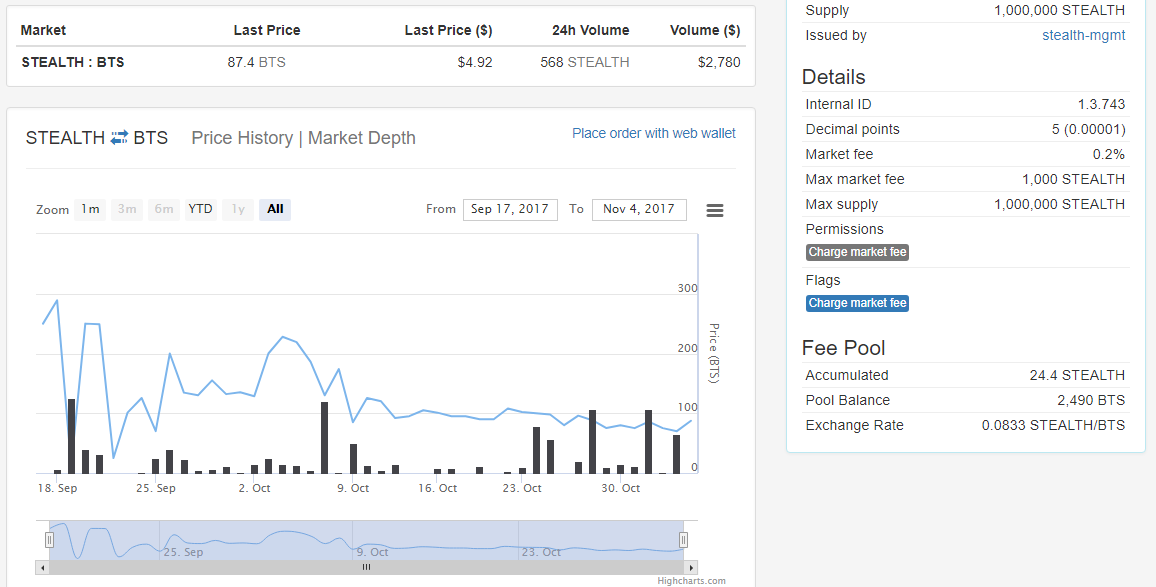Switch to the Market Depth view
This screenshot has width=1156, height=587.
click(362, 138)
